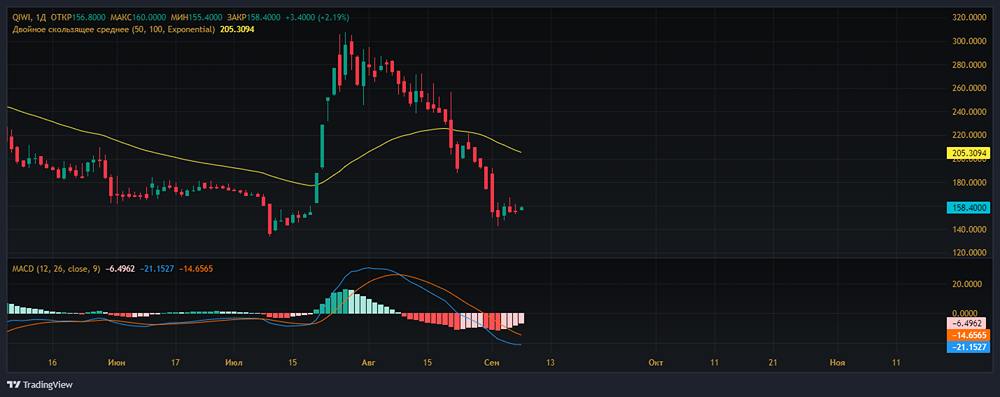The height and width of the screenshot is (397, 1000).
Task: Click the 260.0000 price scale label
Action: pos(970,88)
